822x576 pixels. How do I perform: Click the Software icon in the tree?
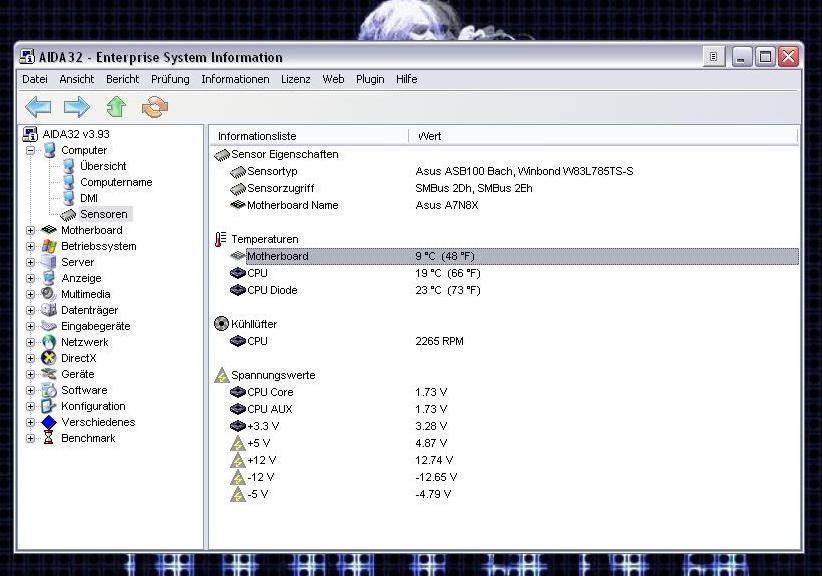tap(49, 390)
